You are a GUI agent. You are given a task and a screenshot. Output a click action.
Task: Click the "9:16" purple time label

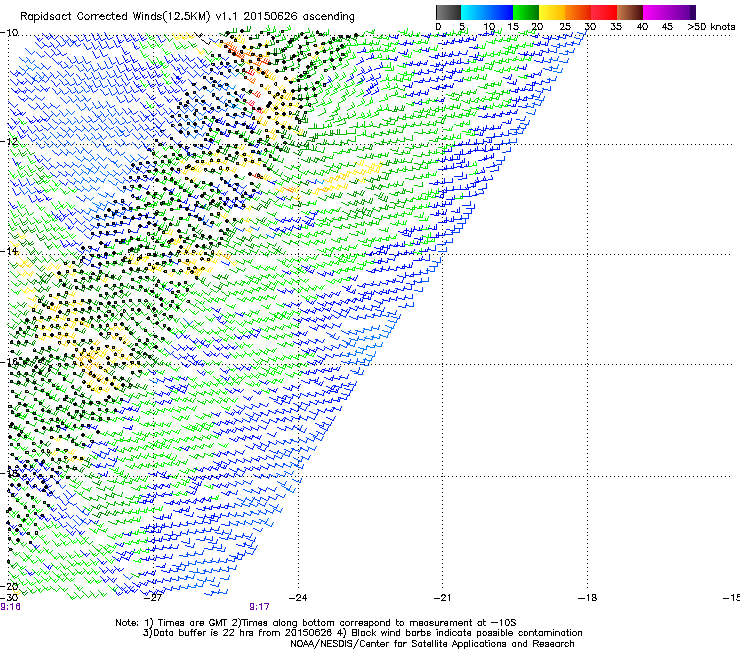coord(10,607)
